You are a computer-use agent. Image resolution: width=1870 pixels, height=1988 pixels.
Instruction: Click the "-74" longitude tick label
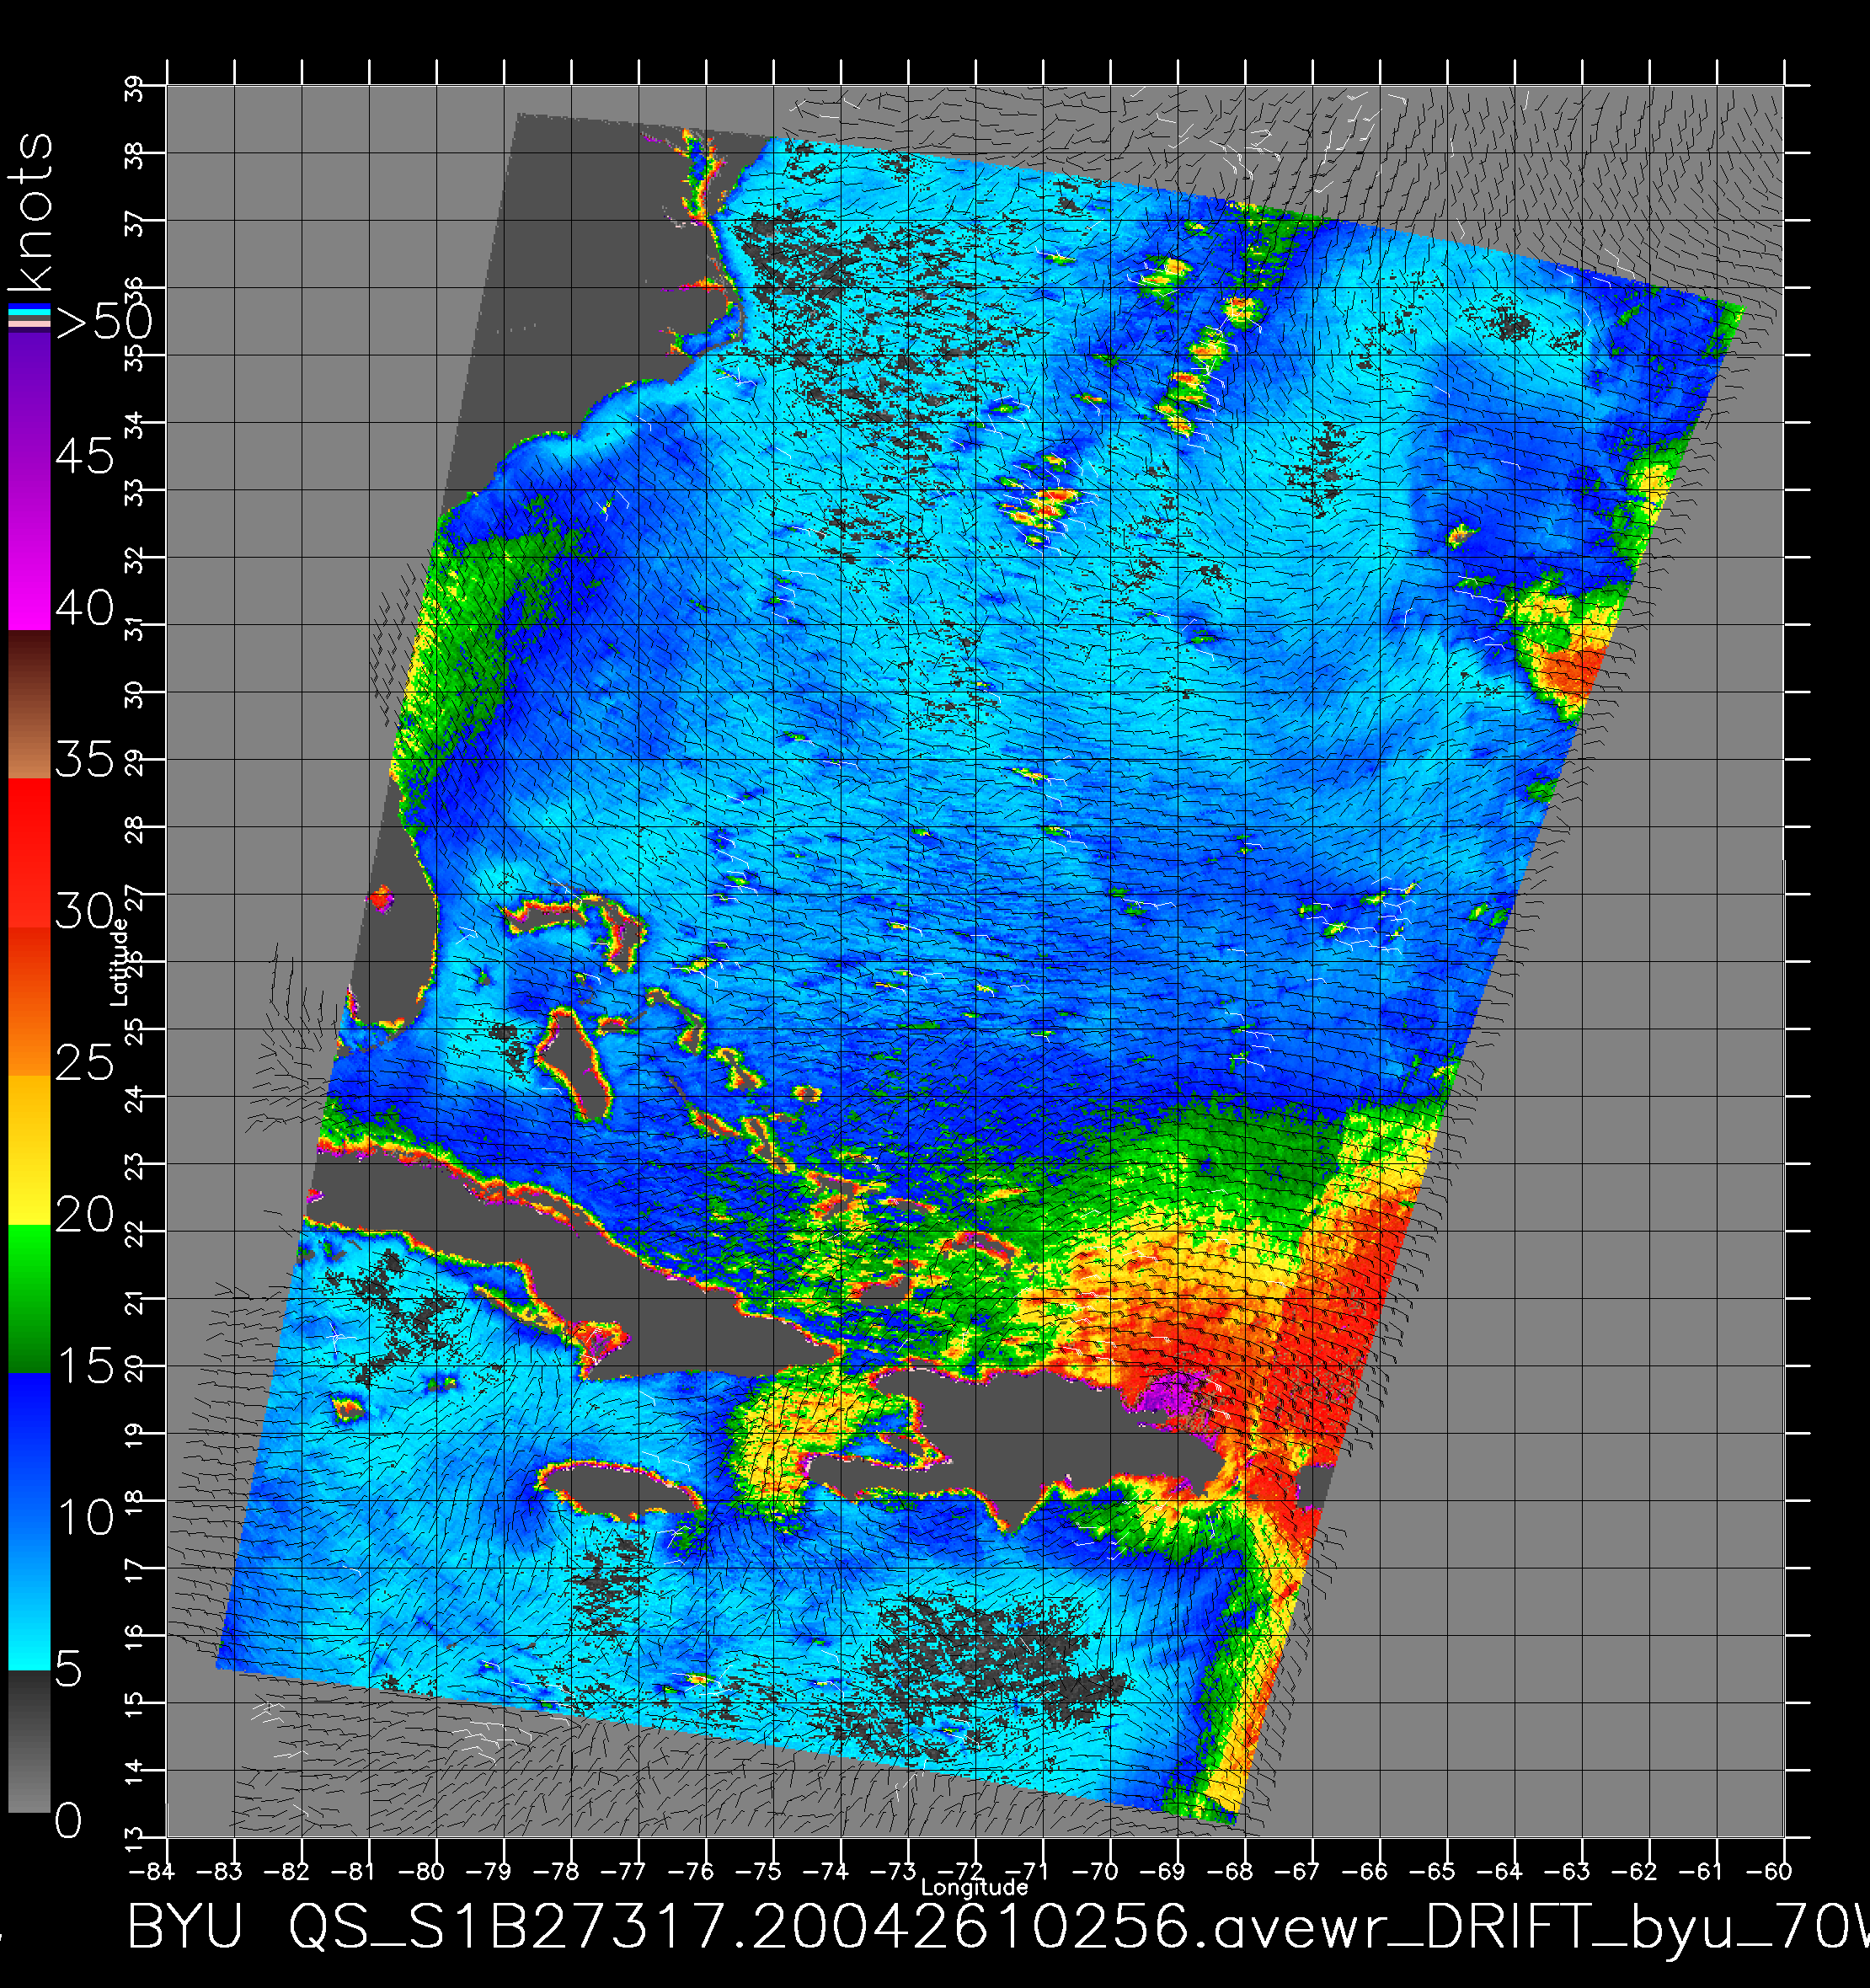(x=825, y=1871)
